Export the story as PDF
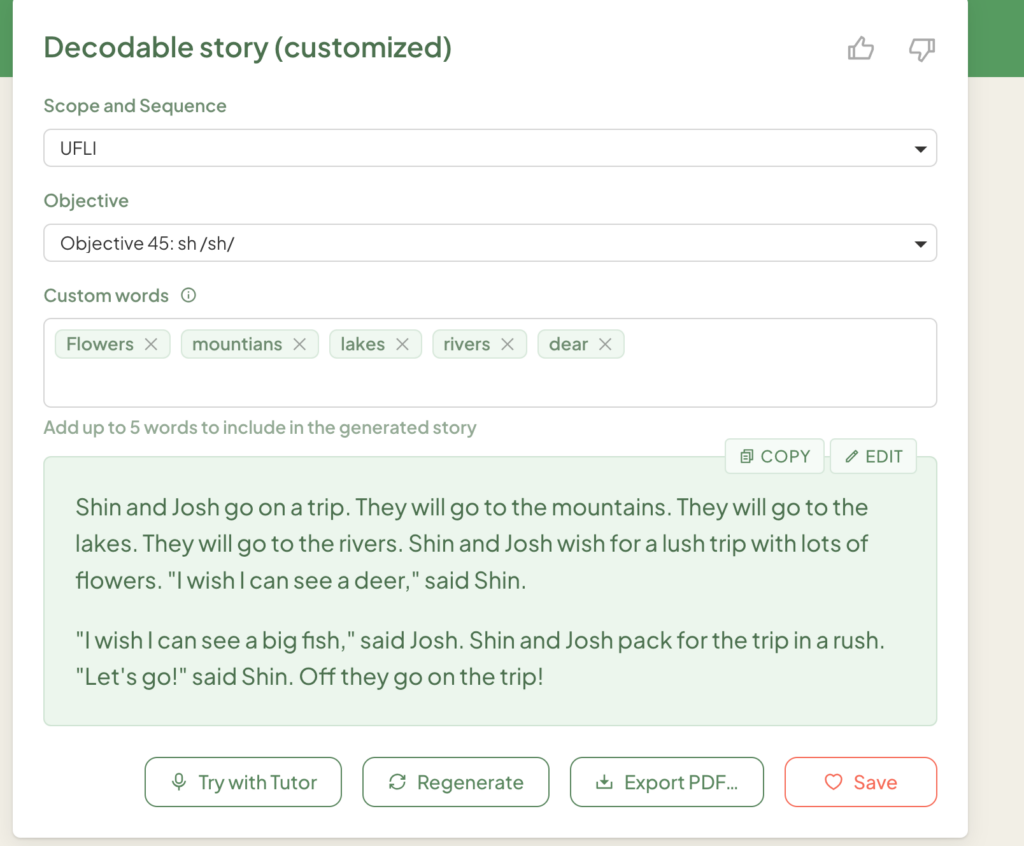This screenshot has height=846, width=1024. coord(667,782)
